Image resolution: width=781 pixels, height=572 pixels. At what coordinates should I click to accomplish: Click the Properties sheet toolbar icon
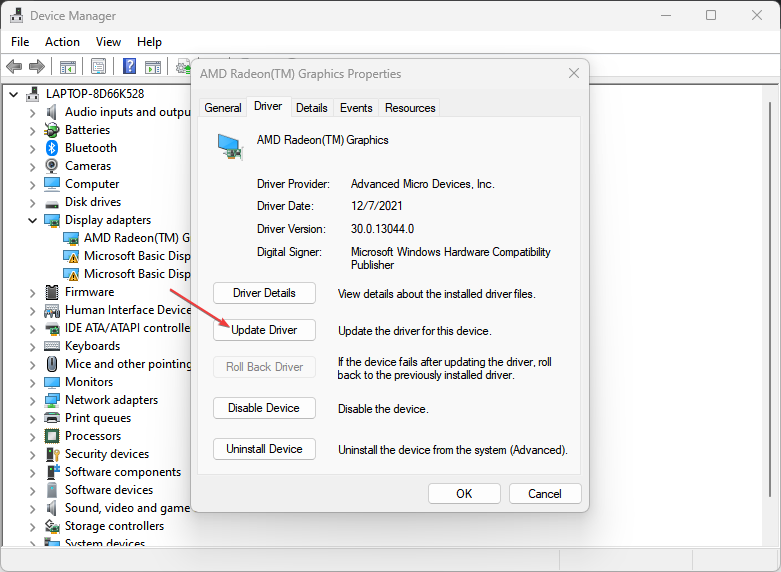click(x=98, y=67)
